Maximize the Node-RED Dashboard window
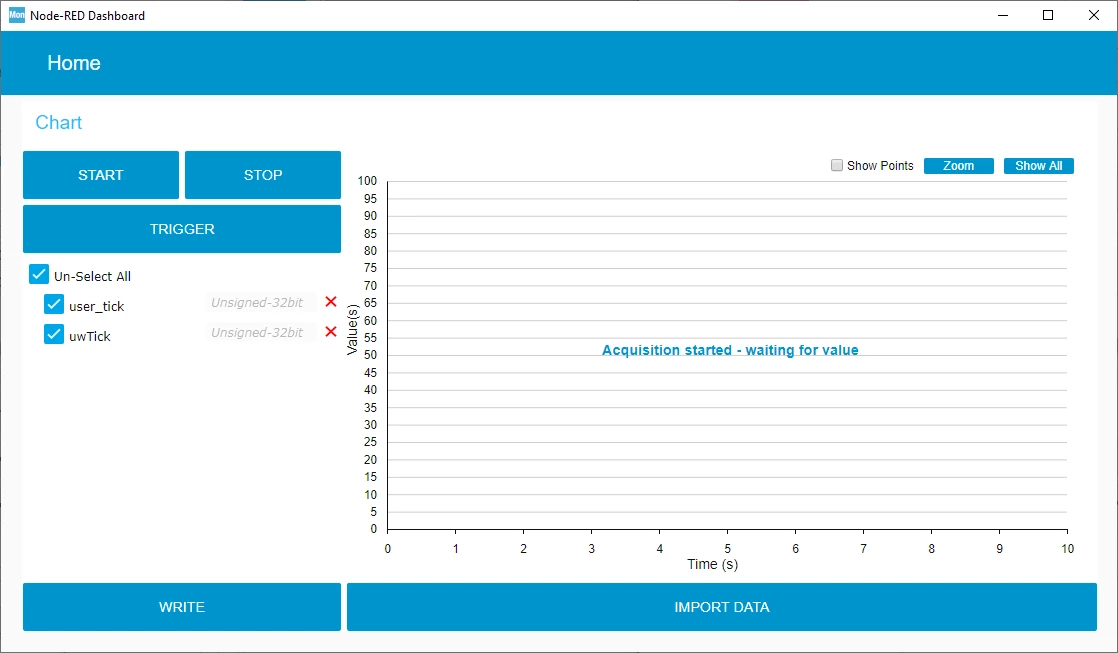The width and height of the screenshot is (1118, 653). [x=1048, y=15]
